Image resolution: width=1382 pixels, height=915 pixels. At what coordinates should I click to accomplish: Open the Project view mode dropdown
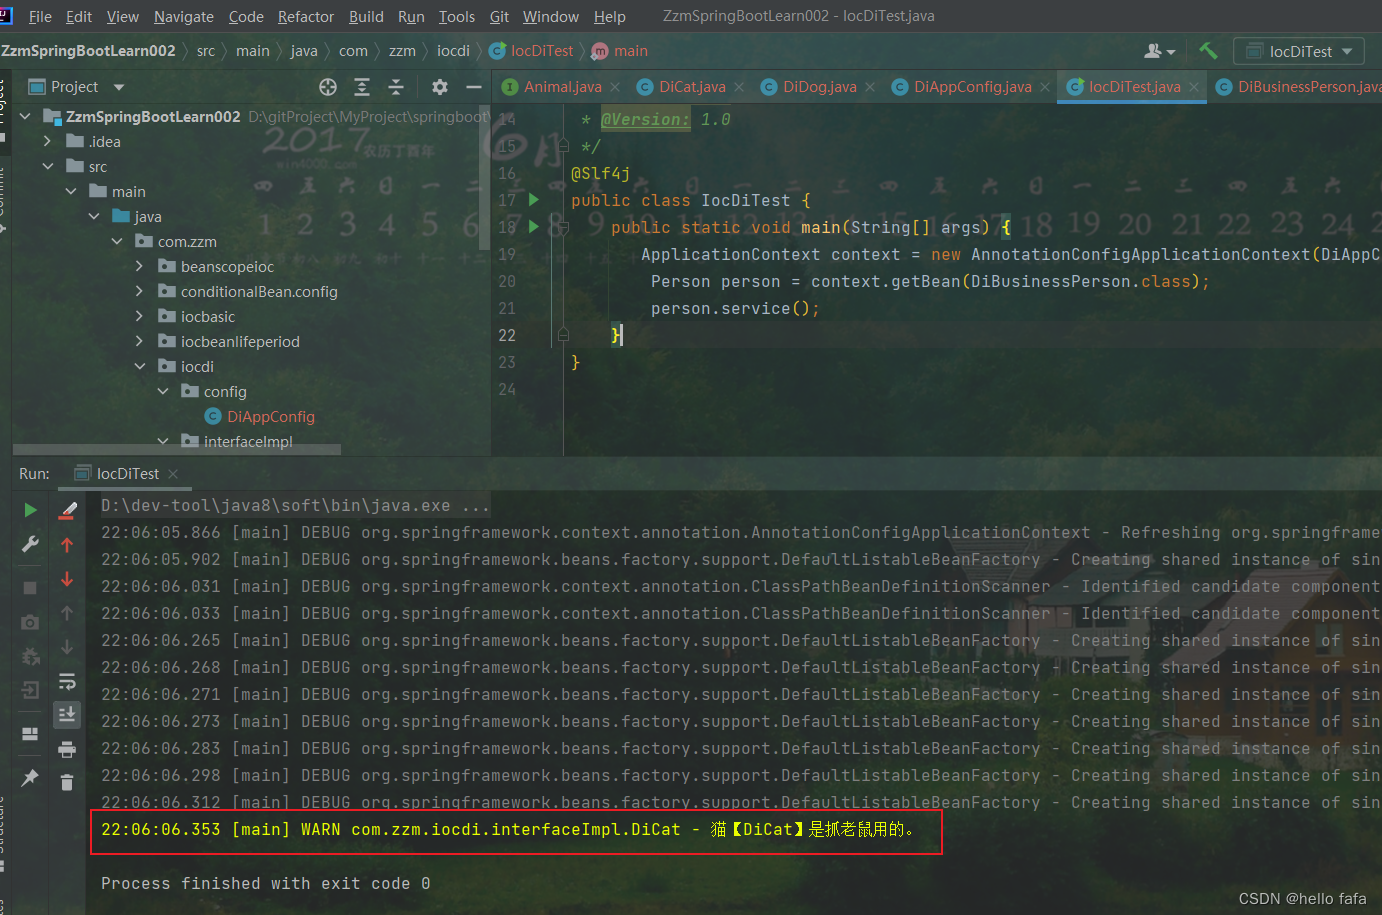[x=119, y=87]
